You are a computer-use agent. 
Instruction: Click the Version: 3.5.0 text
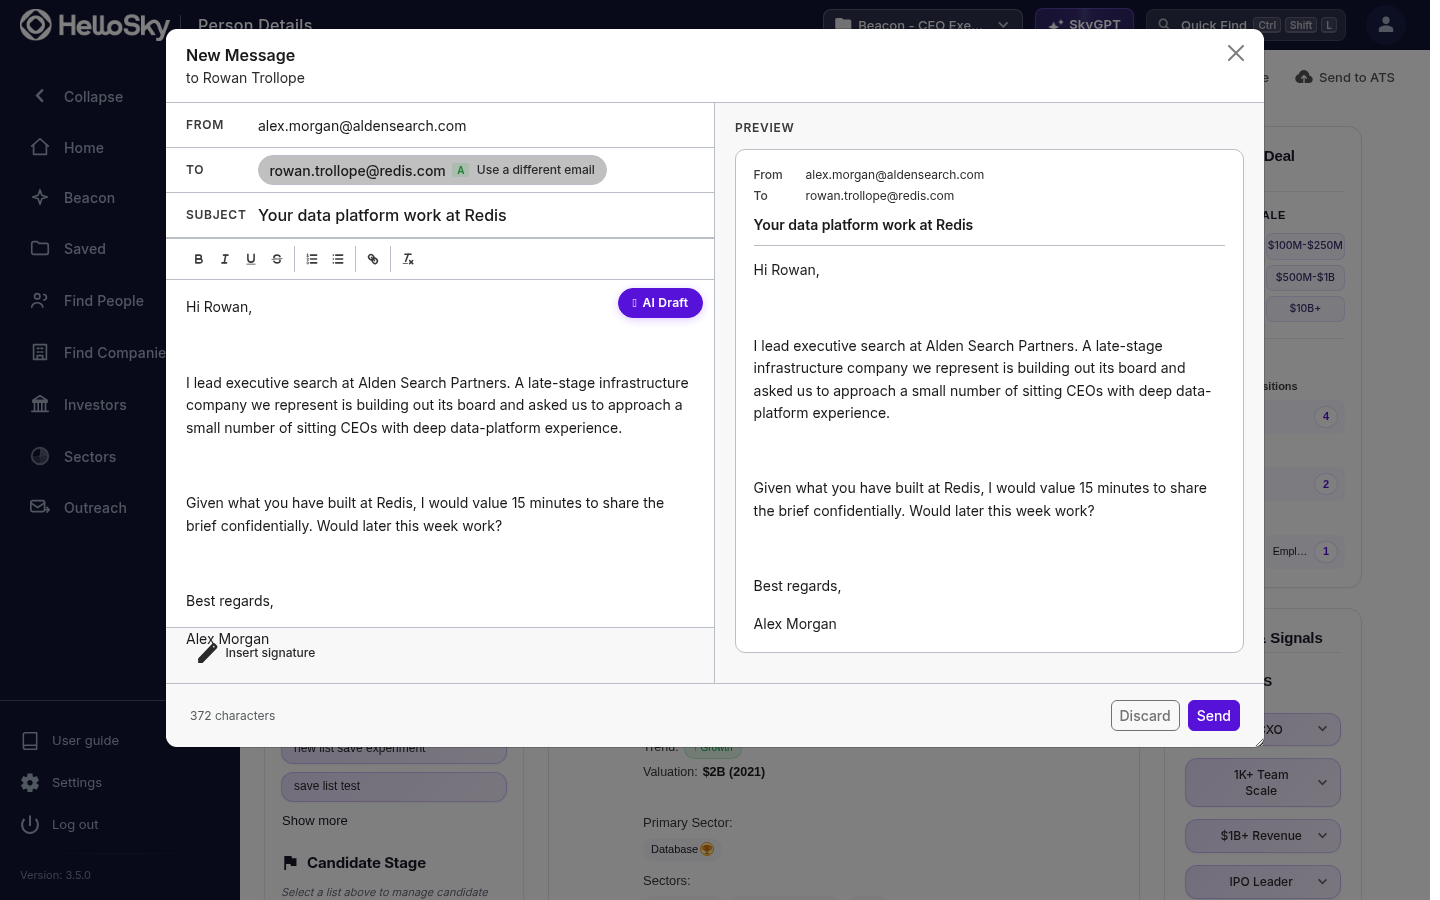tap(55, 875)
